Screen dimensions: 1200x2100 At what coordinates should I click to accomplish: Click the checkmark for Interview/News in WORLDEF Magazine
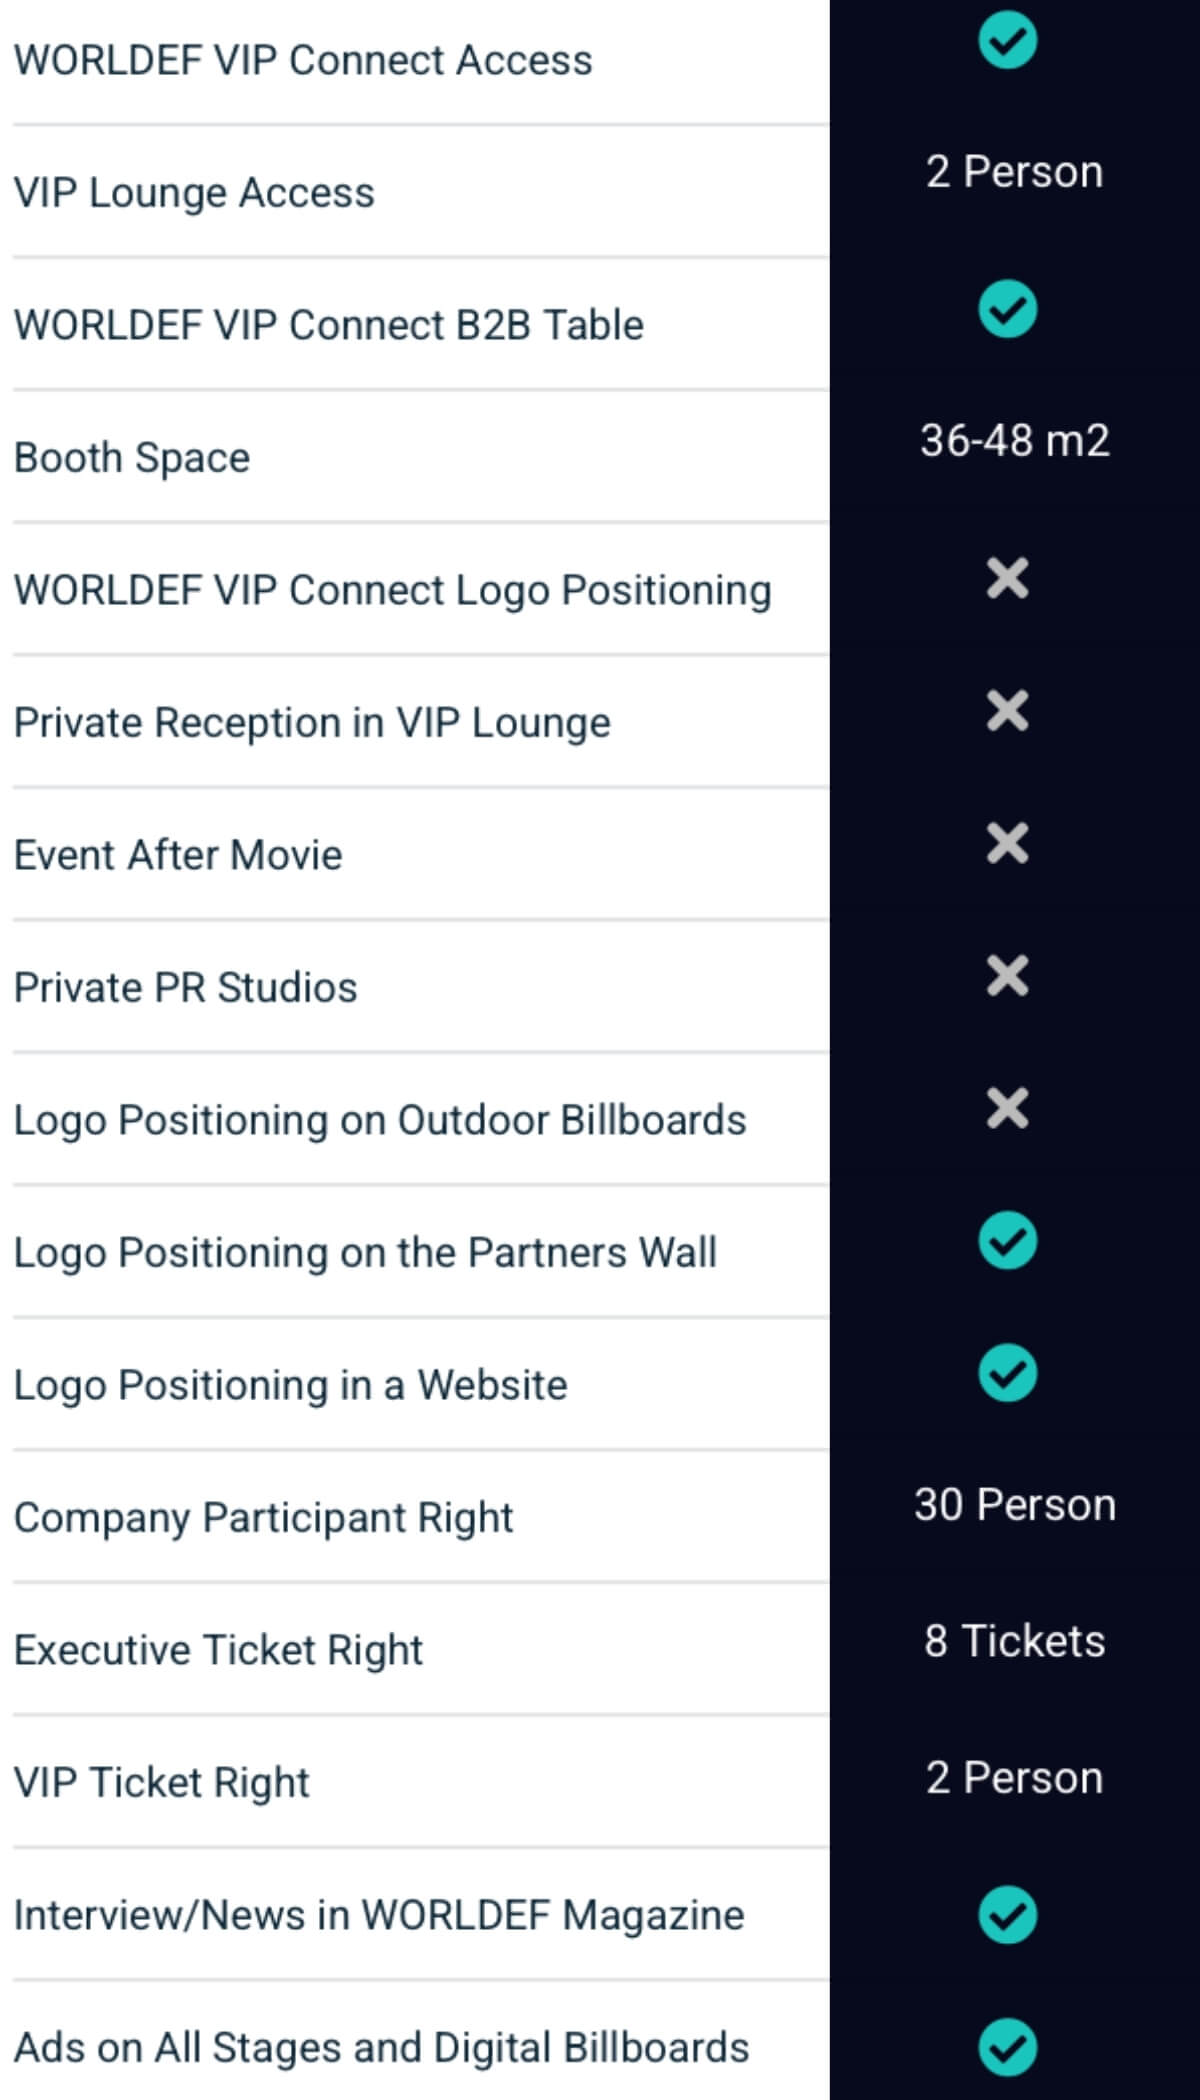coord(1007,1915)
